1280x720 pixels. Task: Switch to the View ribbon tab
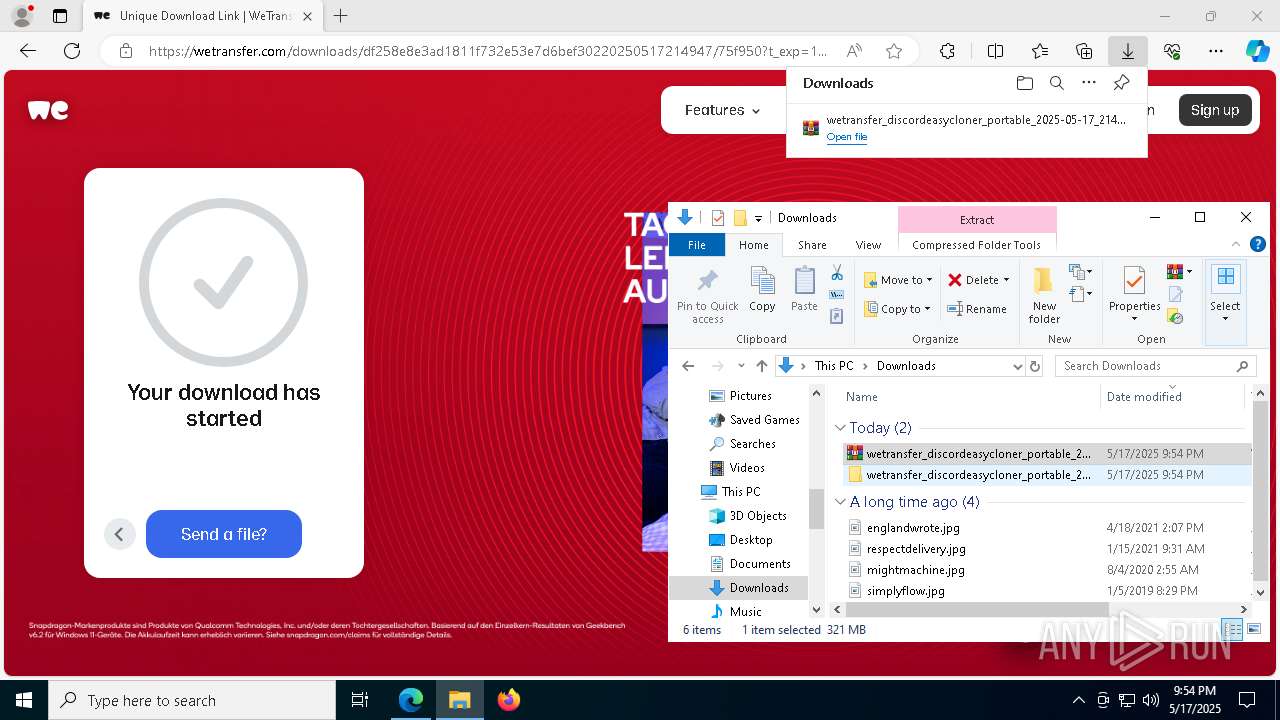(868, 244)
